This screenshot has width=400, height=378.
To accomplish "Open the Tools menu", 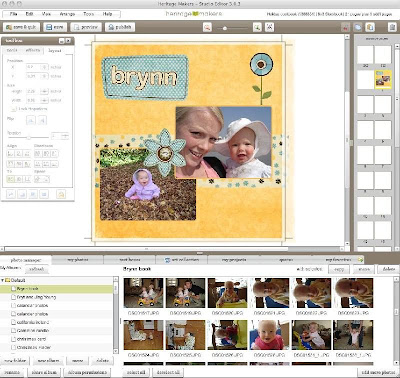I will 89,14.
